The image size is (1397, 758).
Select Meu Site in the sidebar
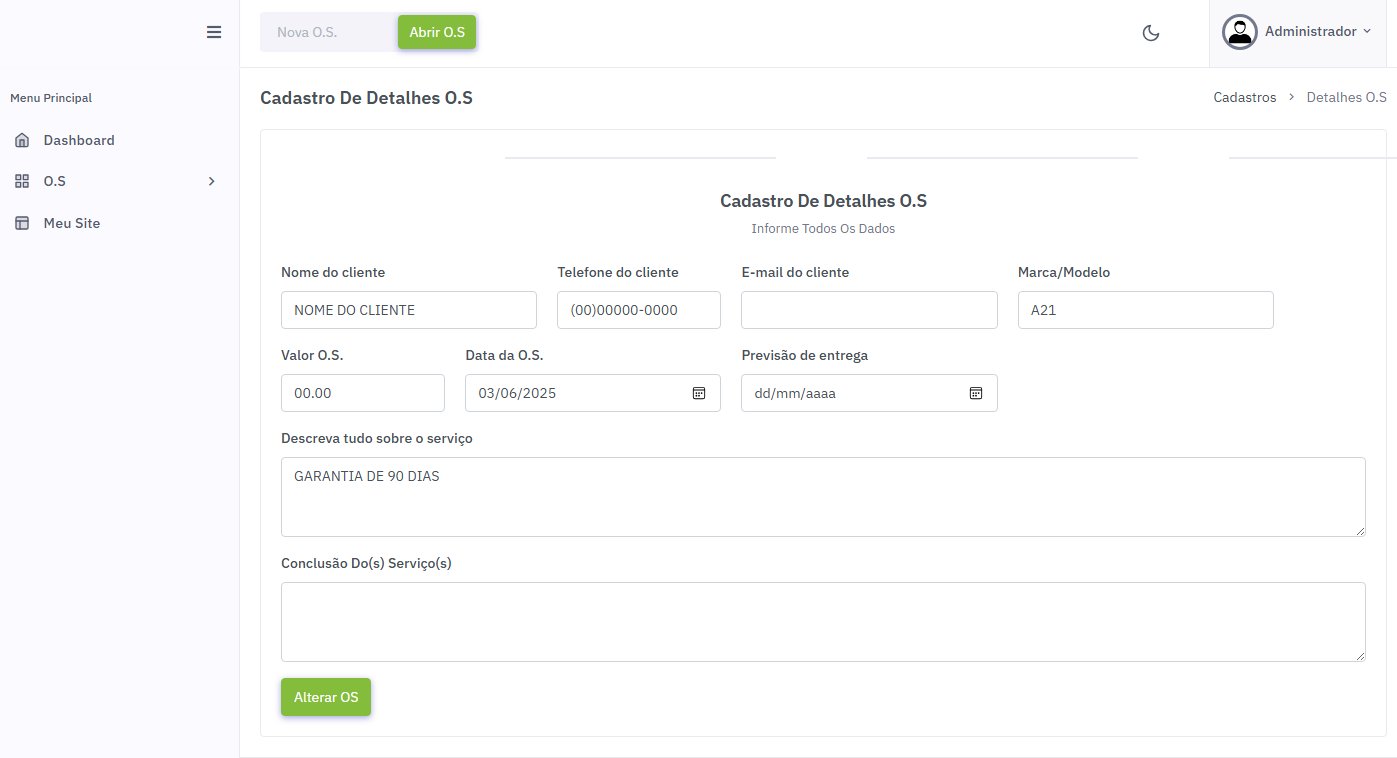[x=72, y=224]
